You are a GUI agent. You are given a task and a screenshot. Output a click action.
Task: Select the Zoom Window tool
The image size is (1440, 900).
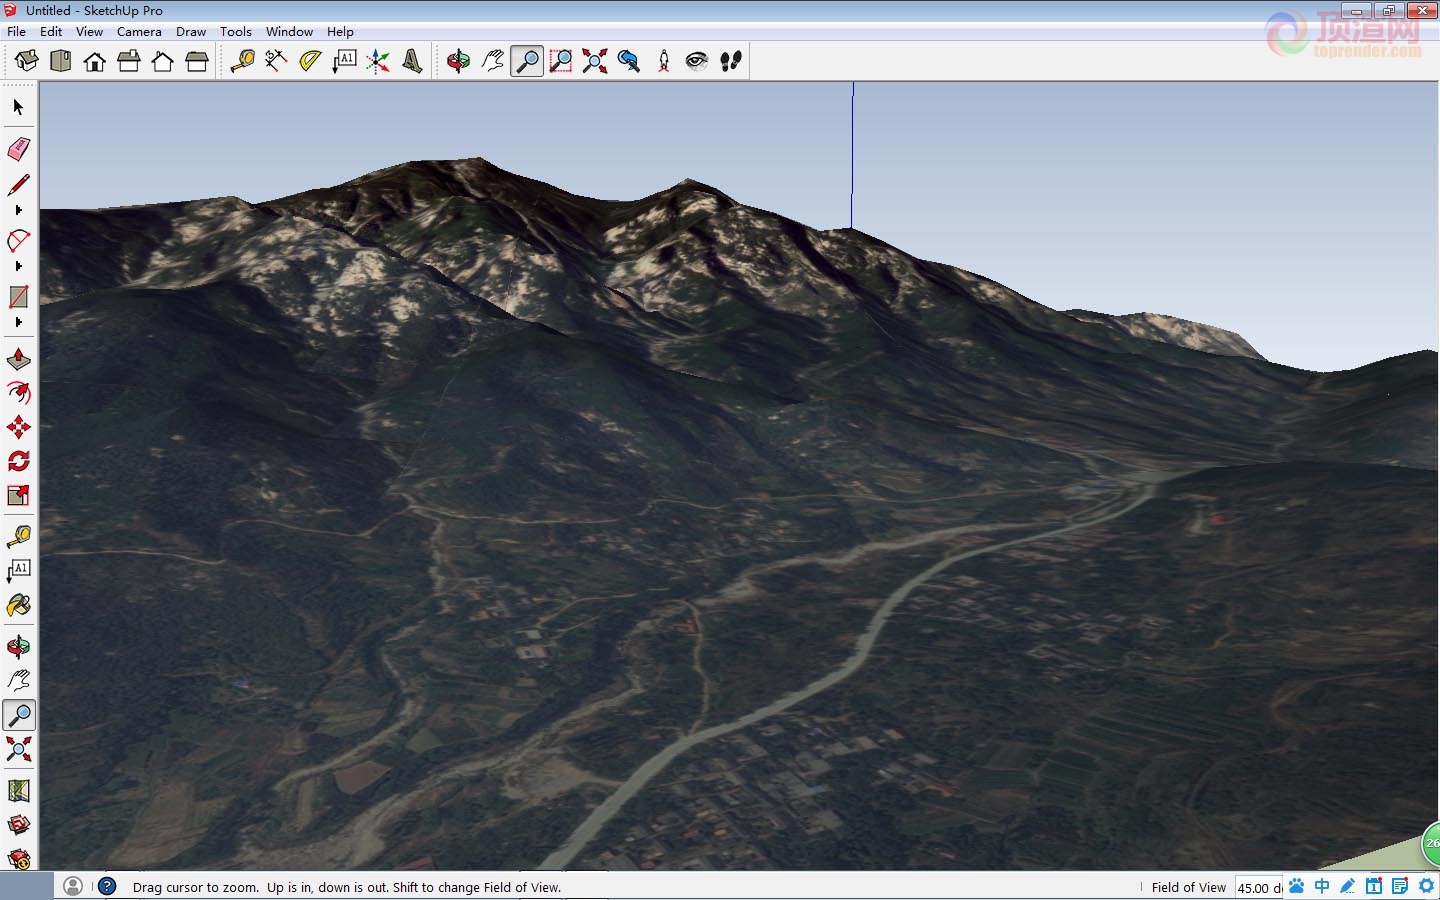[561, 61]
